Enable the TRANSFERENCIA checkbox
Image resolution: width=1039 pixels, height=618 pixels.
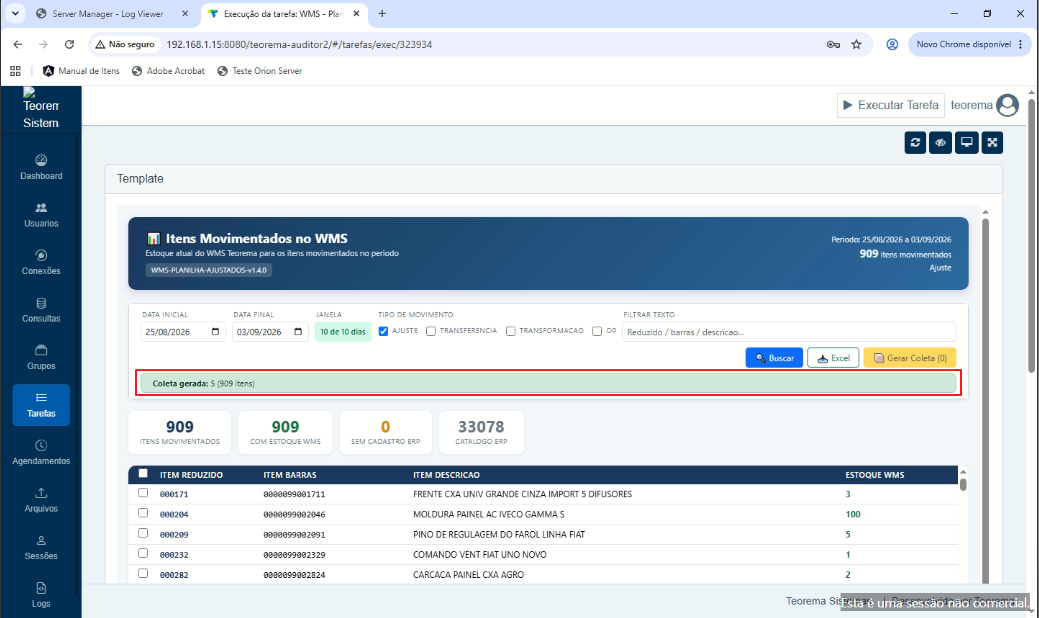tap(431, 331)
